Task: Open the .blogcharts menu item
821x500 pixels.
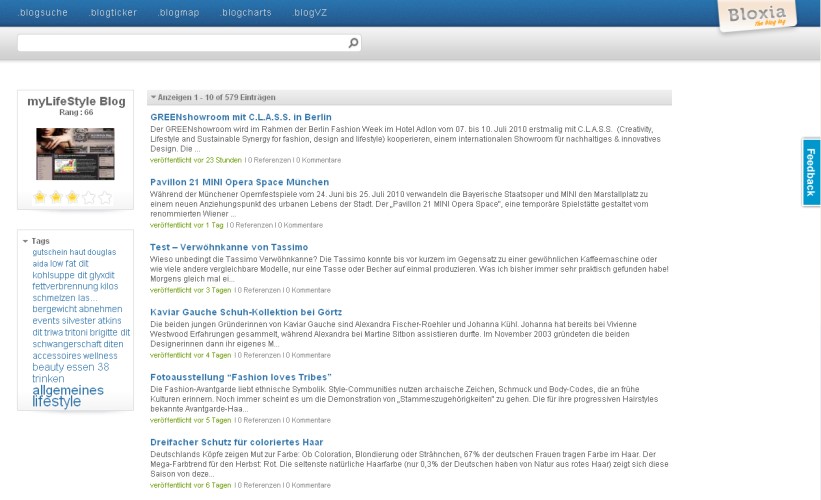Action: coord(246,13)
